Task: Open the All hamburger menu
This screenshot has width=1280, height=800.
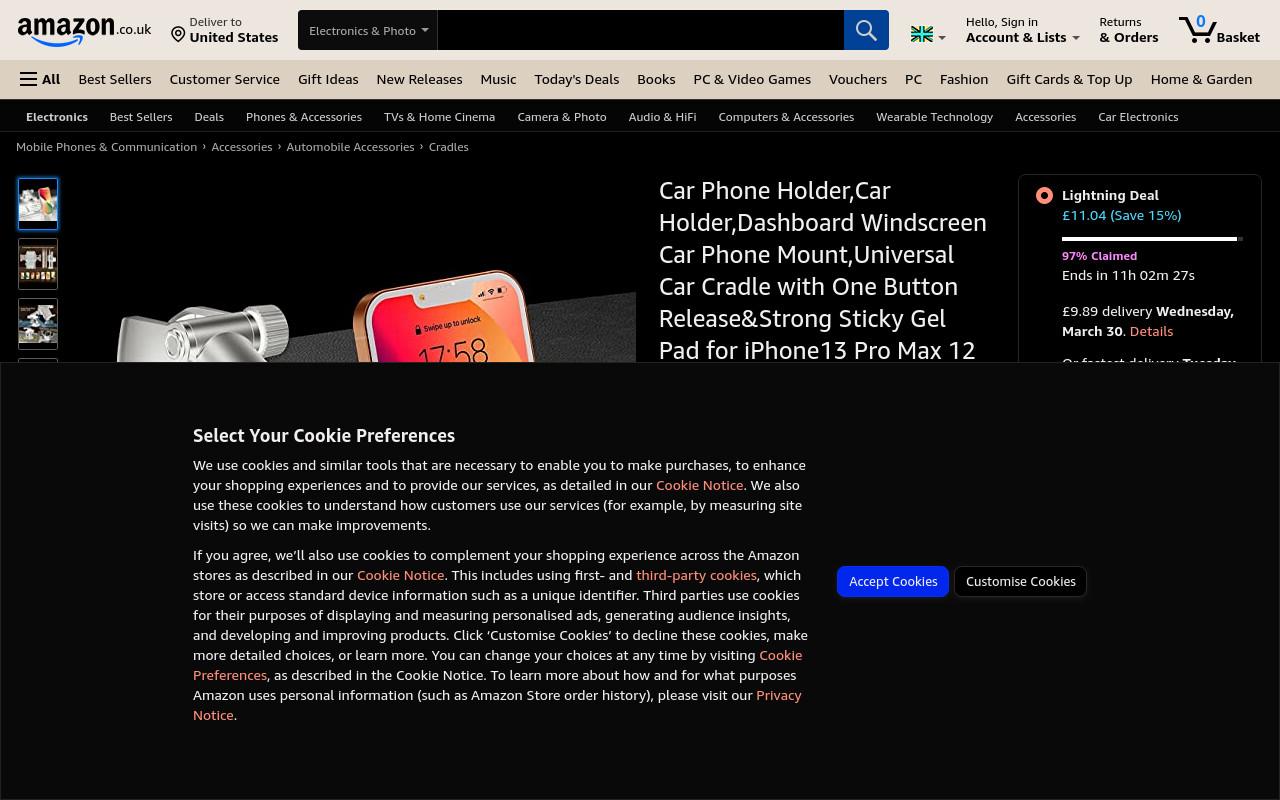Action: (x=40, y=79)
